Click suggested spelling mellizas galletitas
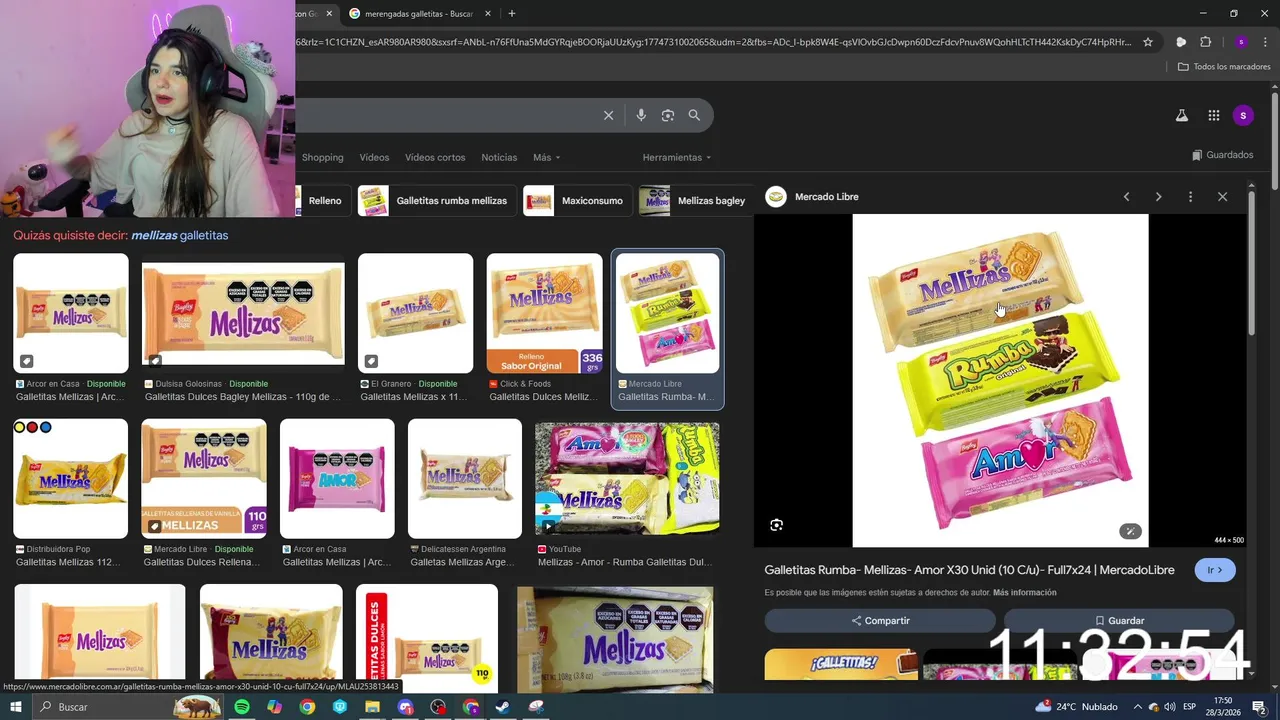 point(180,235)
